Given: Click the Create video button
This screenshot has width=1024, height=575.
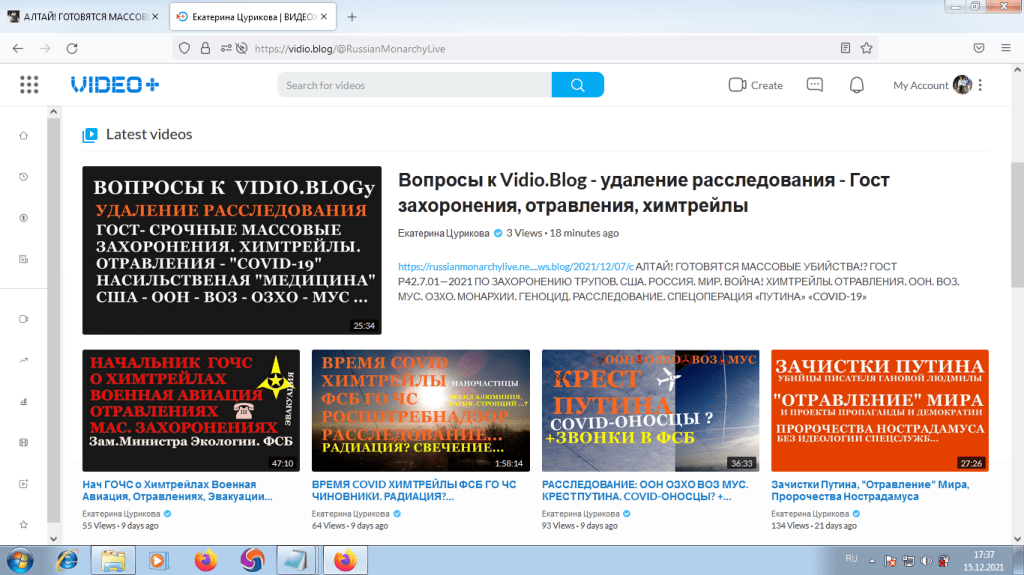Looking at the screenshot, I should click(755, 85).
